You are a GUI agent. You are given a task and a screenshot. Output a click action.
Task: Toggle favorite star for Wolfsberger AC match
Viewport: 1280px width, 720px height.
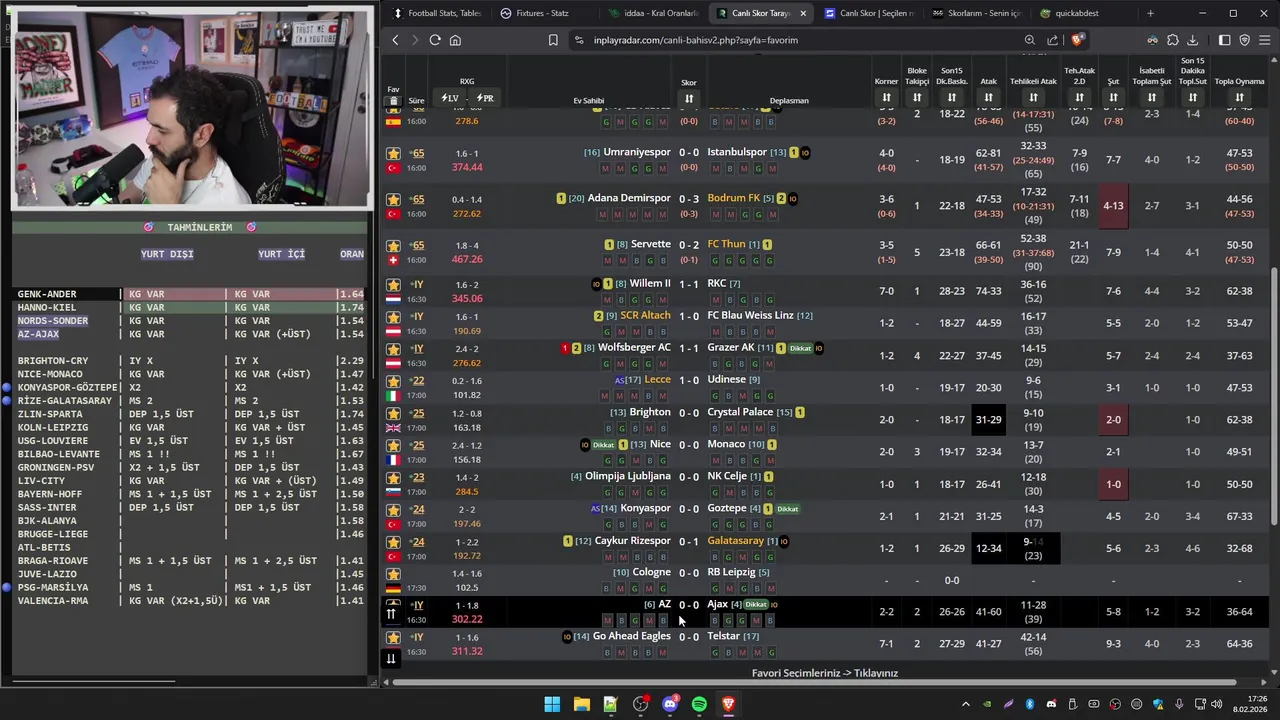tap(393, 348)
